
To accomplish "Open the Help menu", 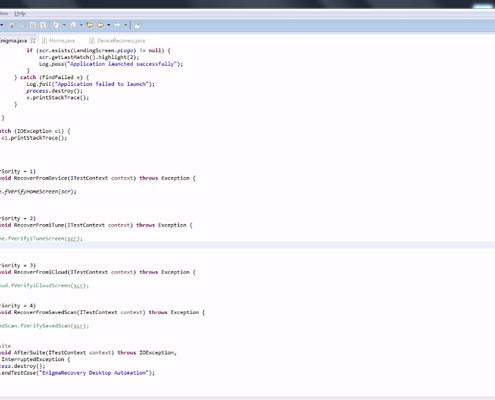I will tap(20, 14).
